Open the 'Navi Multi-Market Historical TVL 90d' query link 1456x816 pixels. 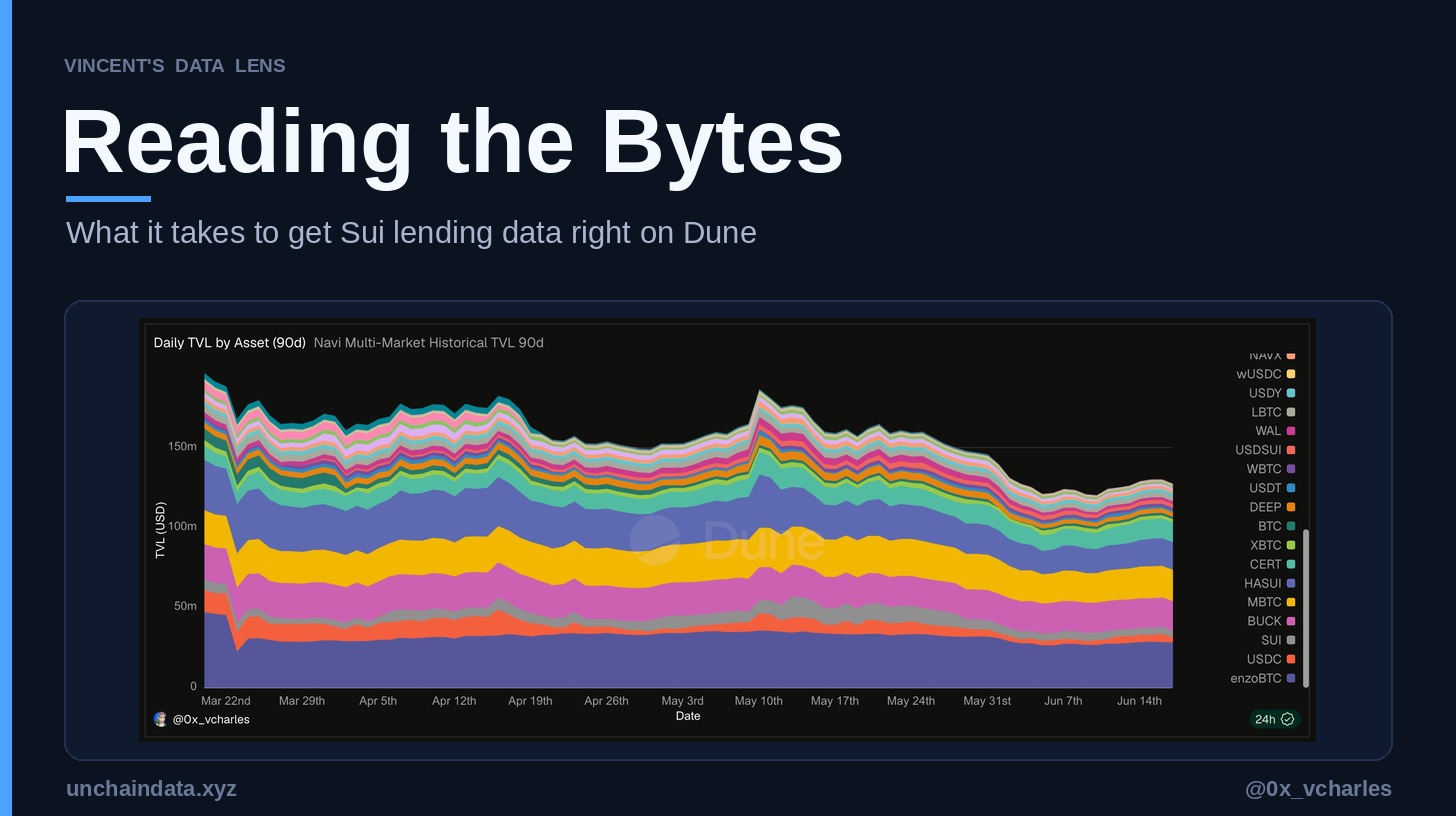click(x=429, y=342)
